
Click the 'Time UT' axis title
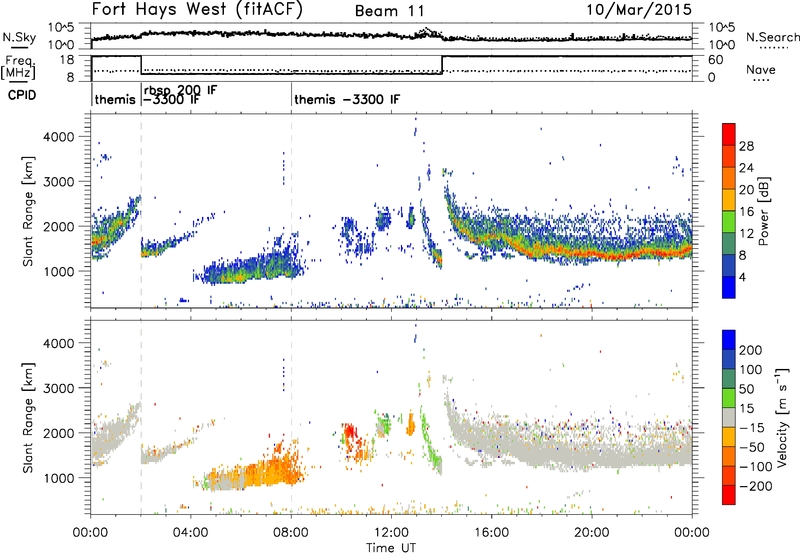[x=391, y=548]
